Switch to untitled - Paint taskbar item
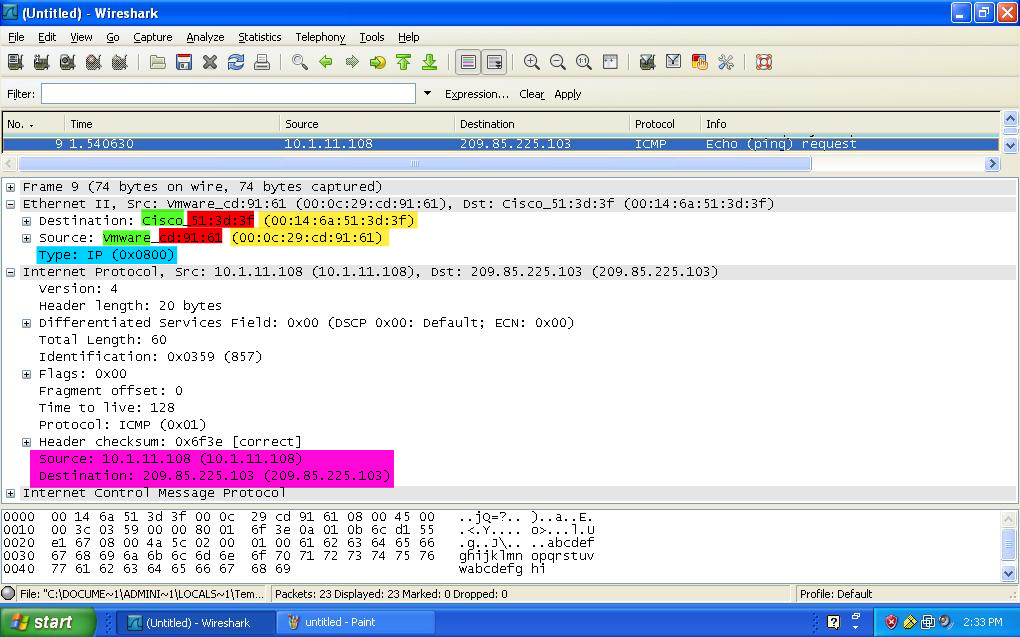The height and width of the screenshot is (637, 1020). [x=355, y=622]
